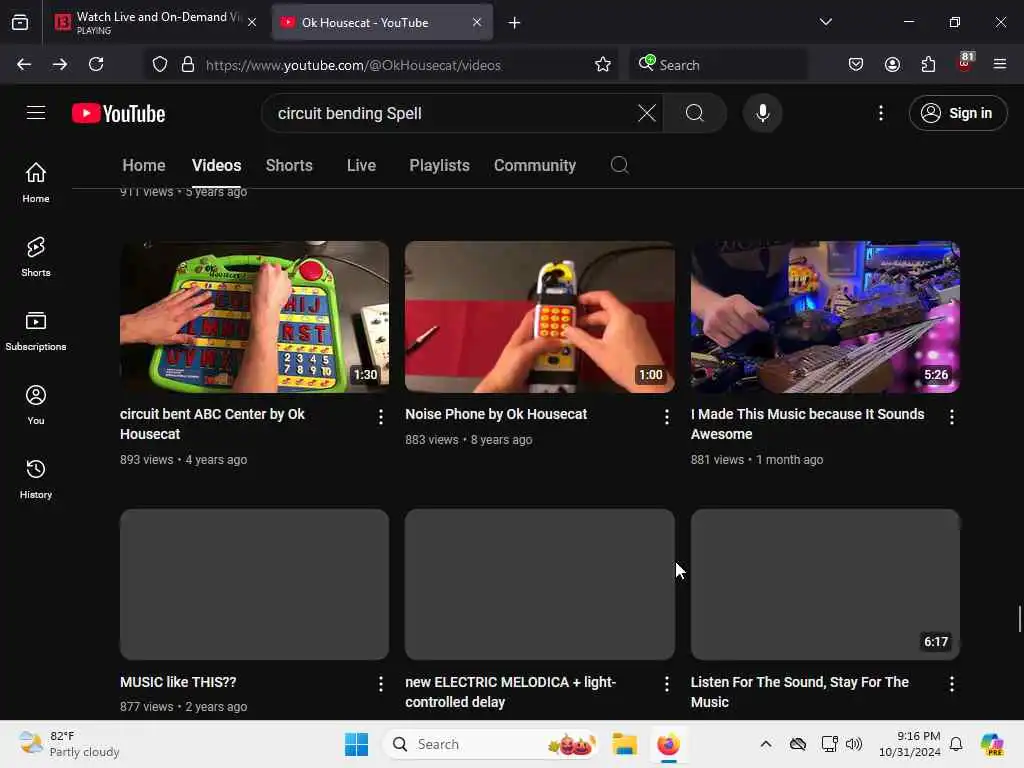Select the channel Live tab
This screenshot has width=1024, height=768.
361,165
